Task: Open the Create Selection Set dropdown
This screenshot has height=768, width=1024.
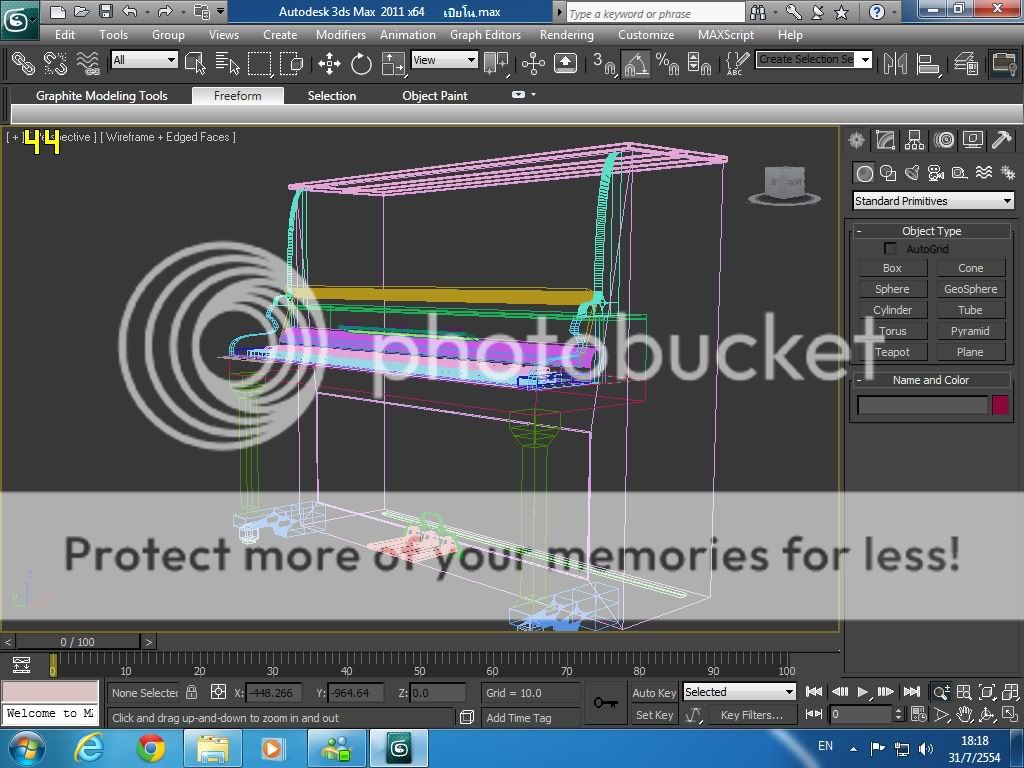Action: [x=814, y=59]
